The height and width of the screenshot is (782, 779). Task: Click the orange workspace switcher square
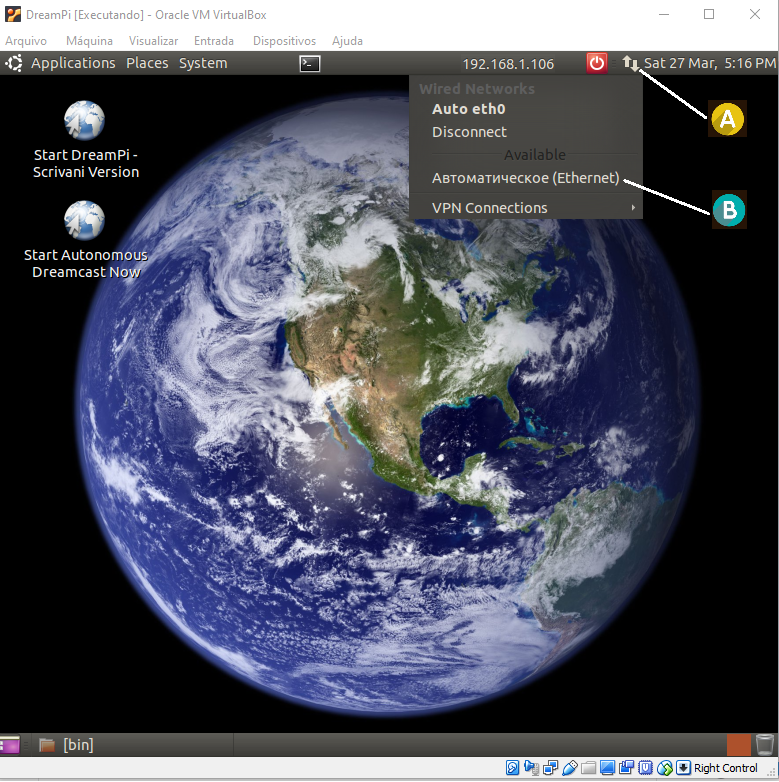click(x=739, y=745)
